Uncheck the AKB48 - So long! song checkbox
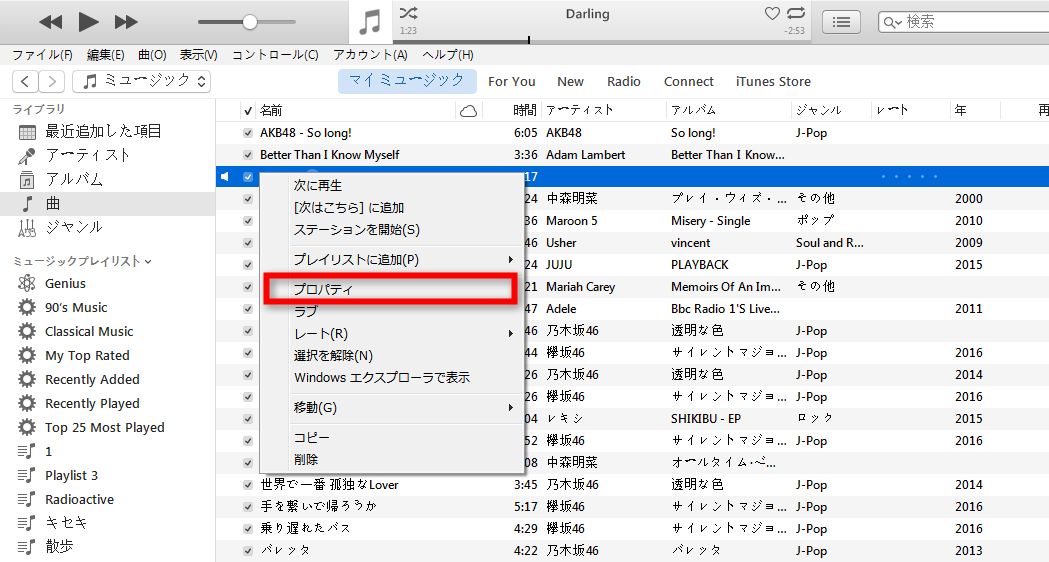1049x562 pixels. pyautogui.click(x=248, y=133)
